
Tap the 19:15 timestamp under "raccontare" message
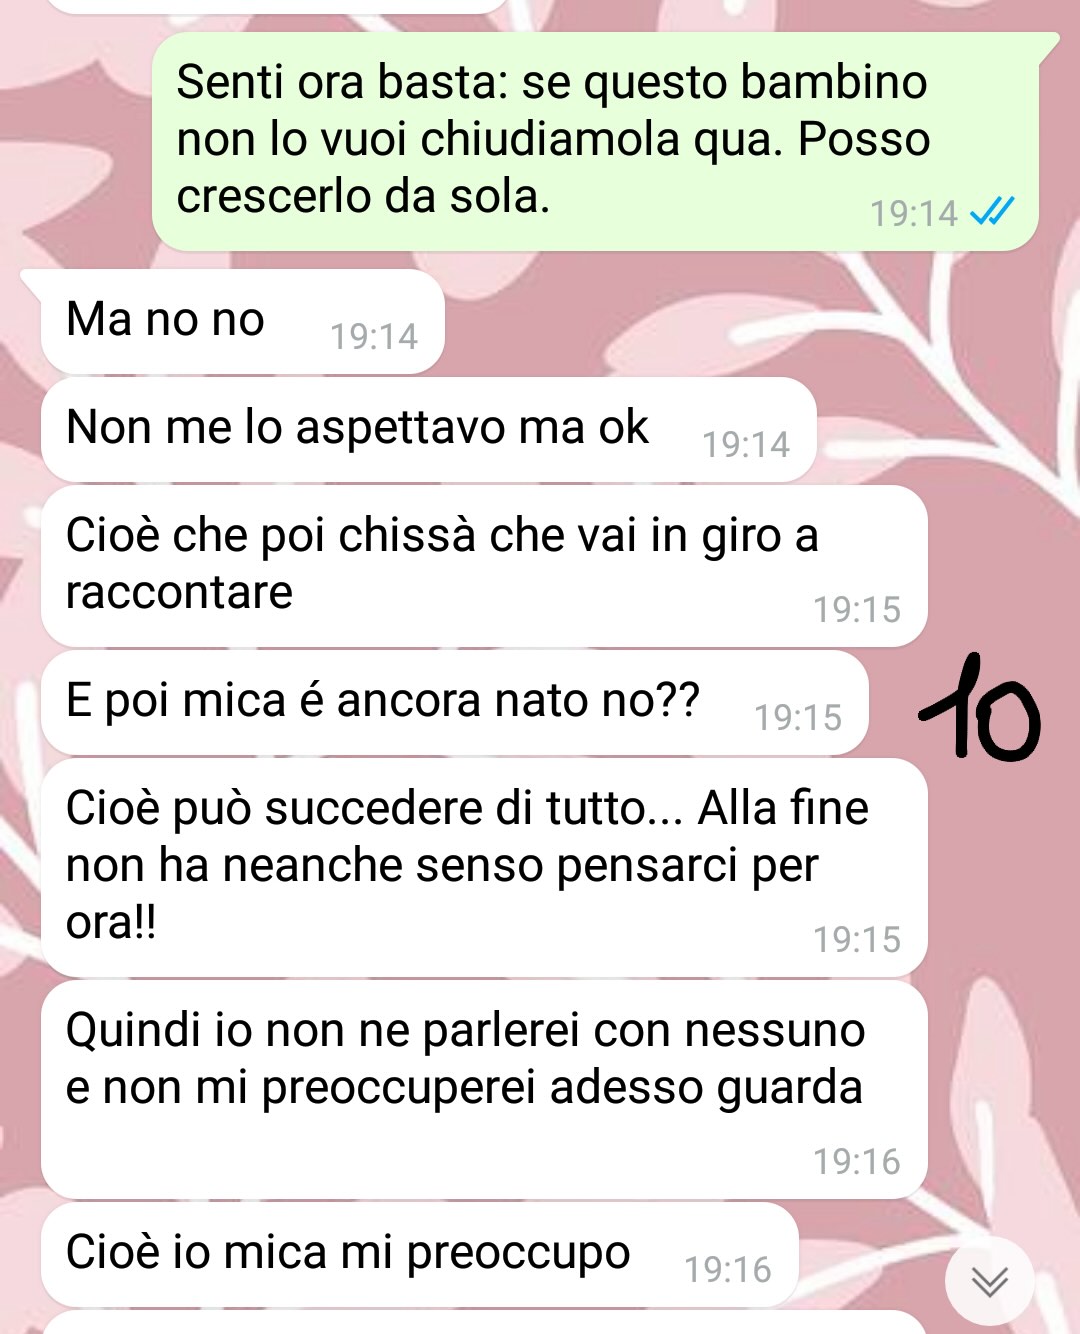857,609
